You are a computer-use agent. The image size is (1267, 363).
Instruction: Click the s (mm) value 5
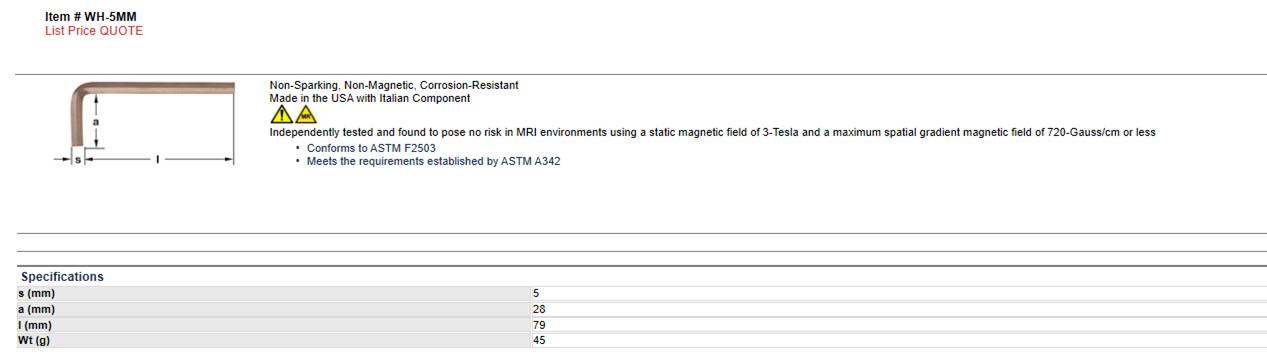[536, 293]
